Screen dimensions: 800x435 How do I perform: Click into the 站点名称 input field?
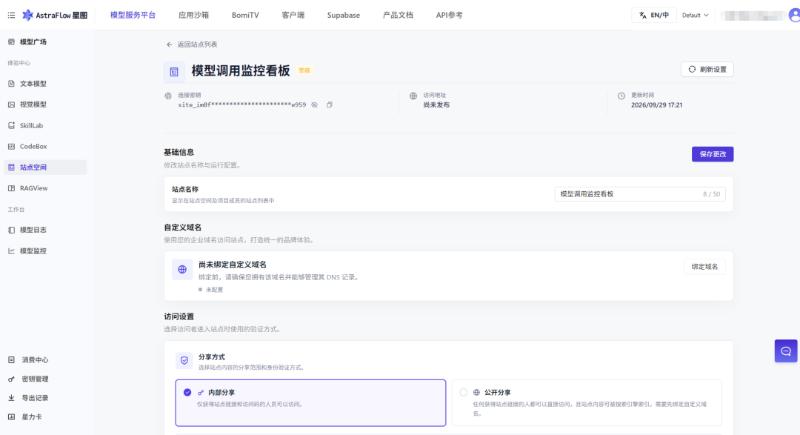tap(640, 194)
